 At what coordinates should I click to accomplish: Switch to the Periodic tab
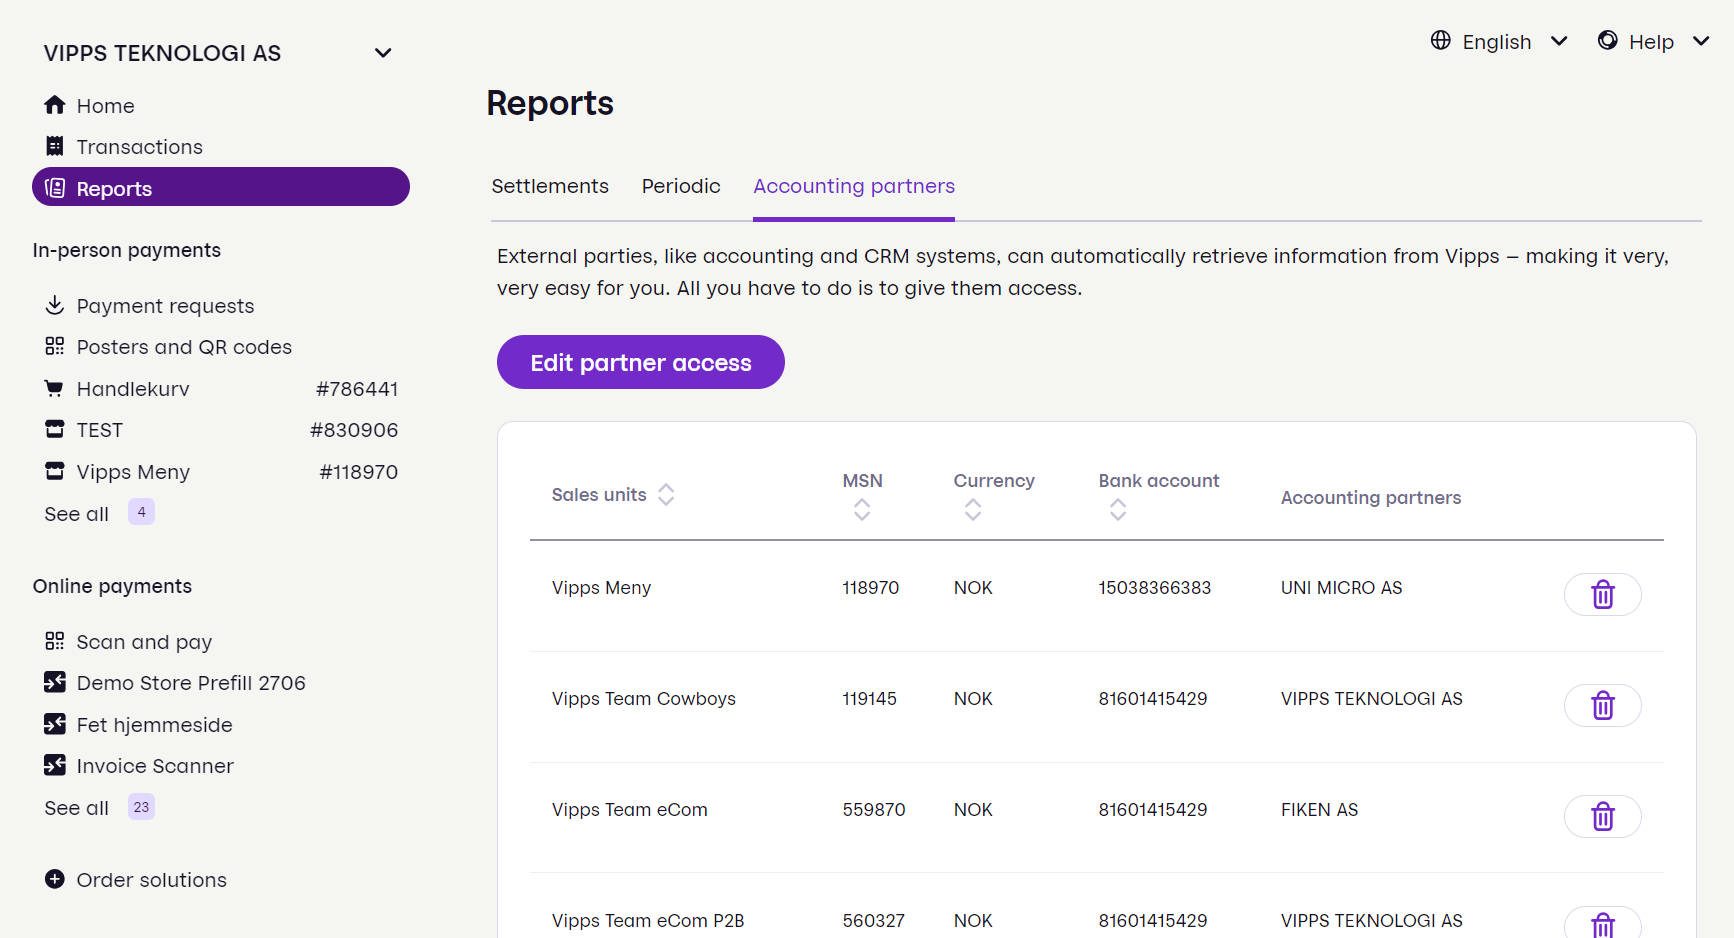coord(681,186)
